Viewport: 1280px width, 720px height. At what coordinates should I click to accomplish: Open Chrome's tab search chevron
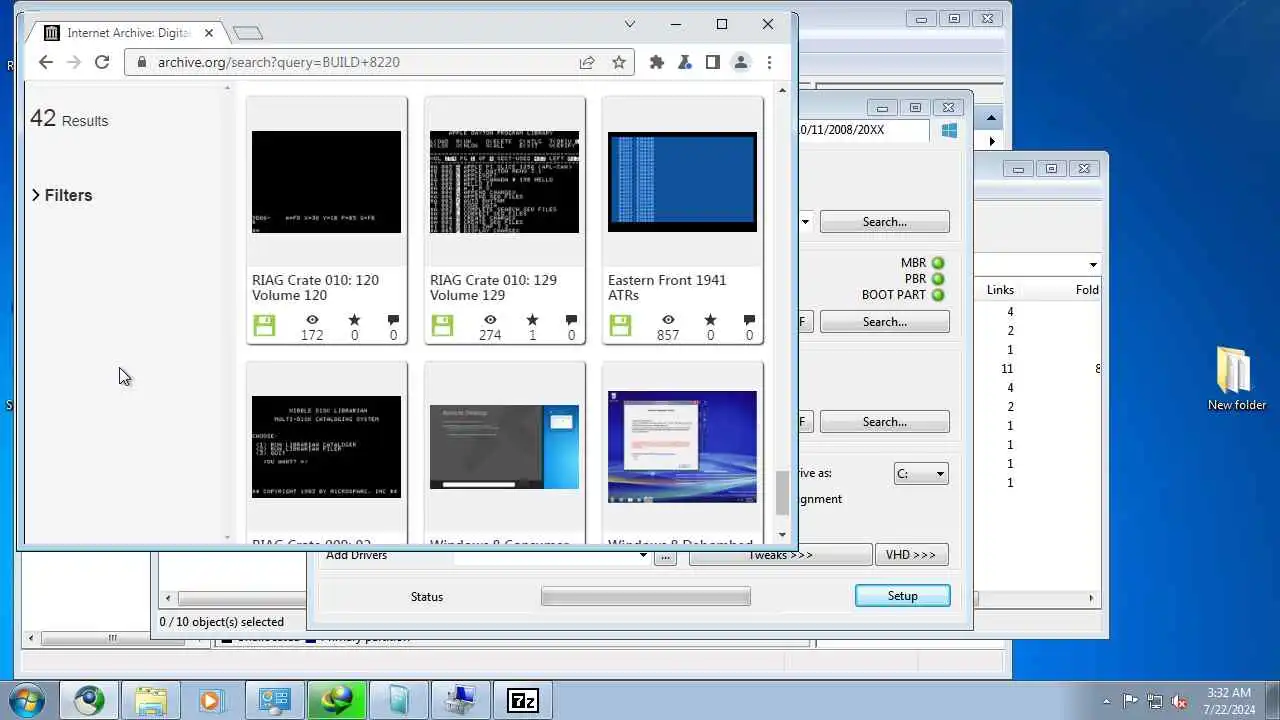pyautogui.click(x=630, y=24)
